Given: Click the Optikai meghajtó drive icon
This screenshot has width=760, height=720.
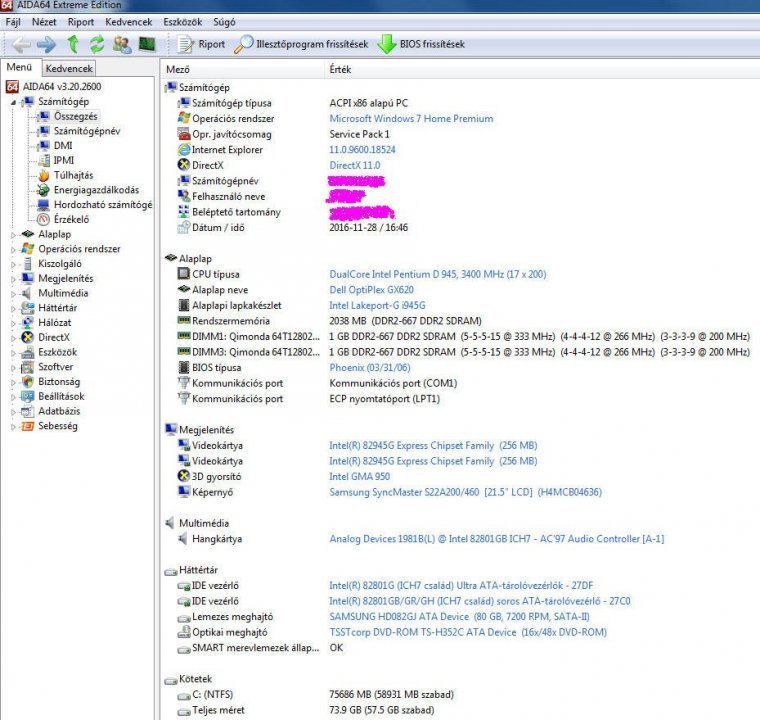Looking at the screenshot, I should 183,632.
